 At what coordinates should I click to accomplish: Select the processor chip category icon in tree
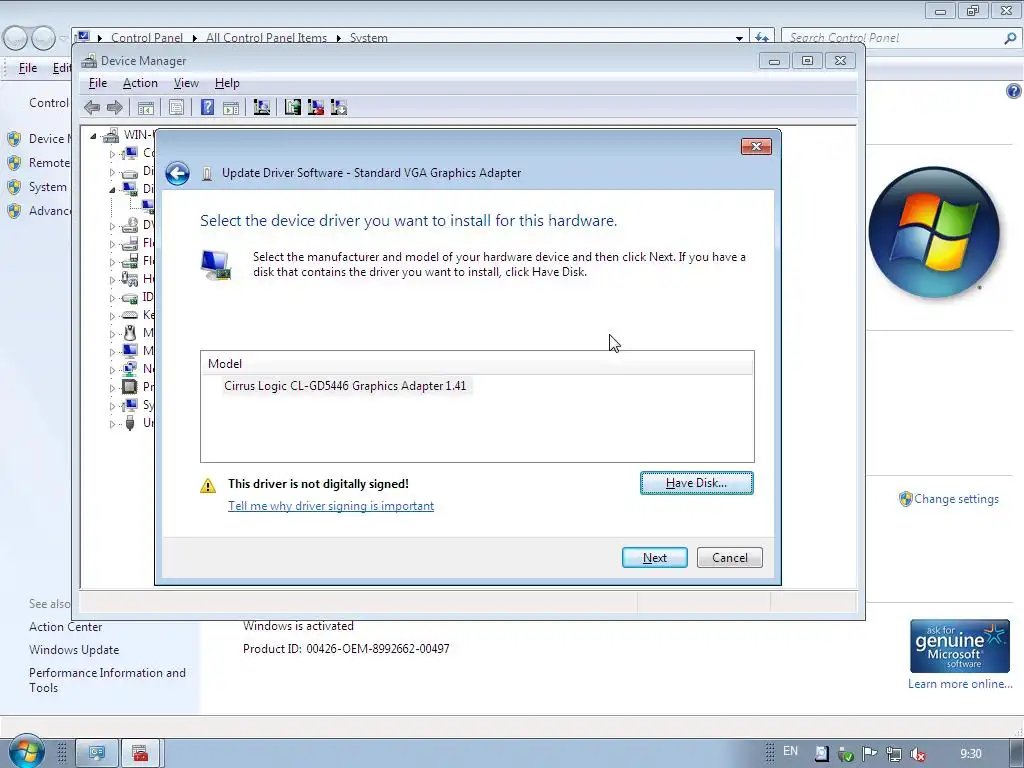click(x=130, y=387)
